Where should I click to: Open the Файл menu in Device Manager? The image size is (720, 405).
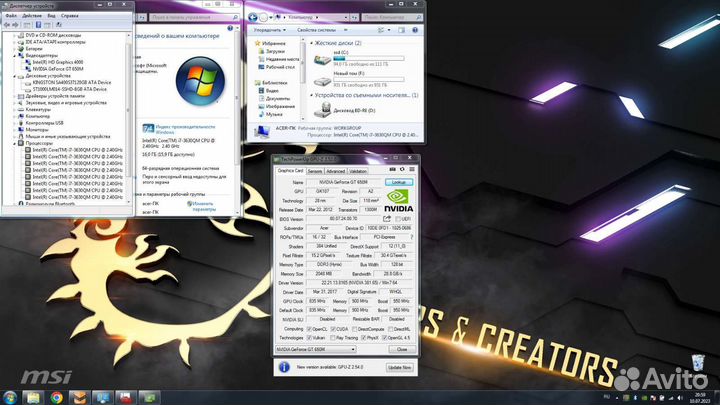pos(10,15)
